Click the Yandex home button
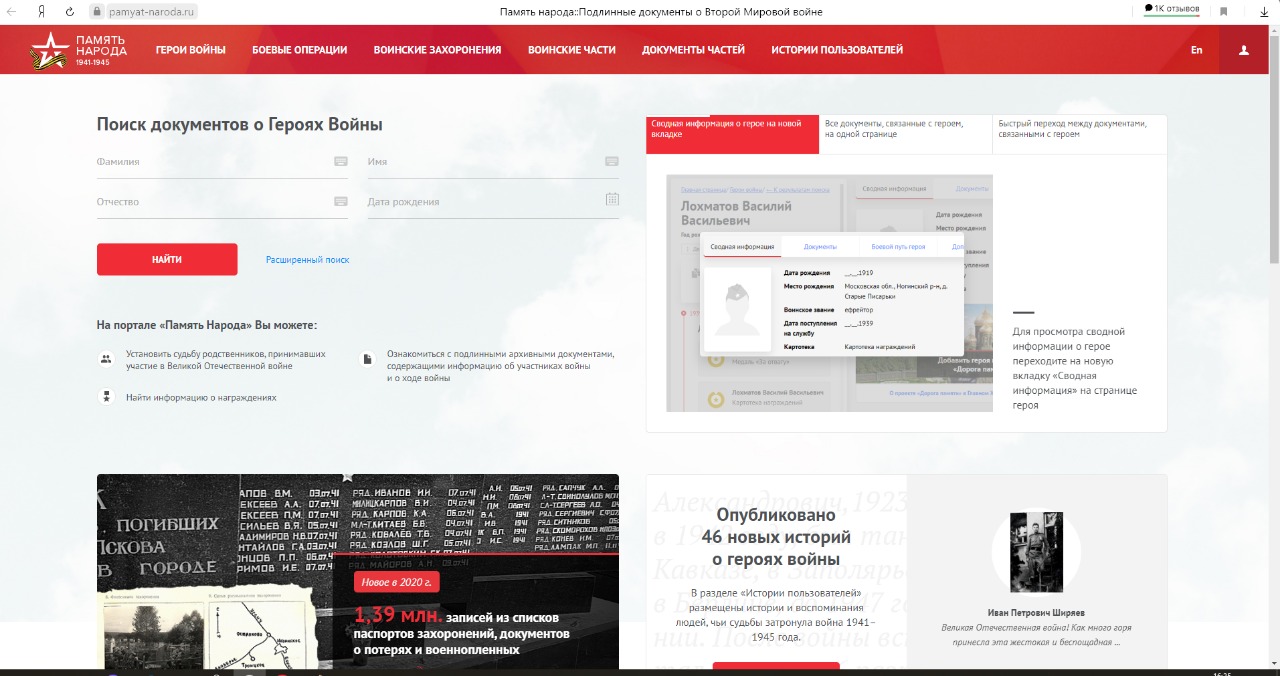Viewport: 1280px width, 676px height. [x=41, y=11]
